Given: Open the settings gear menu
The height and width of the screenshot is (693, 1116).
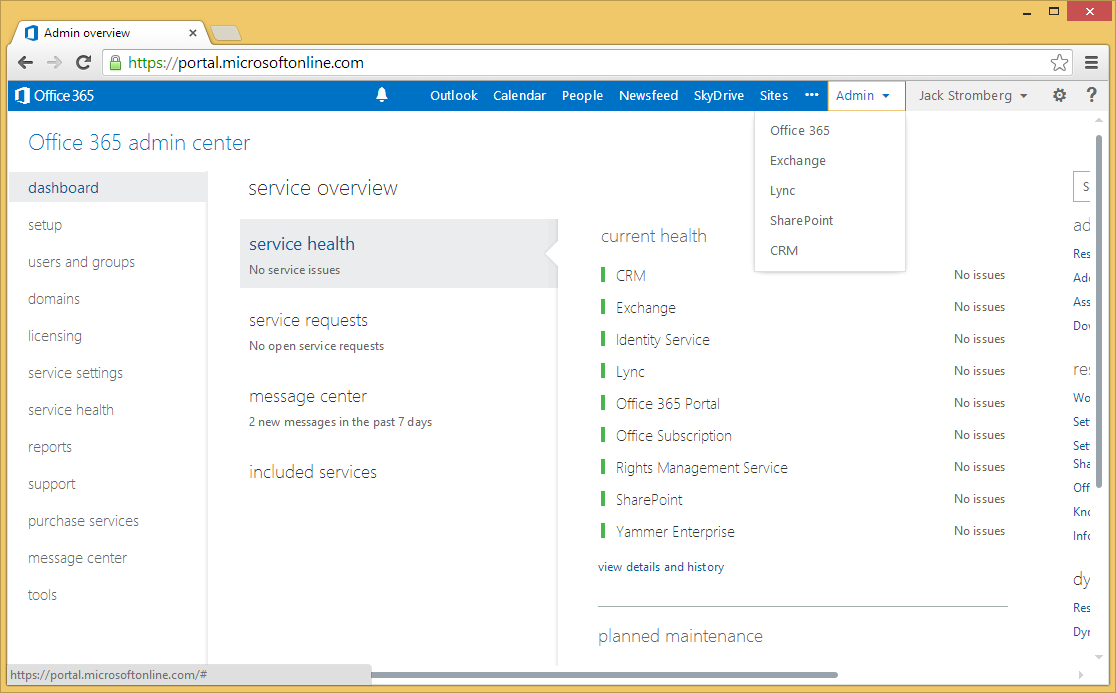Looking at the screenshot, I should (1059, 95).
